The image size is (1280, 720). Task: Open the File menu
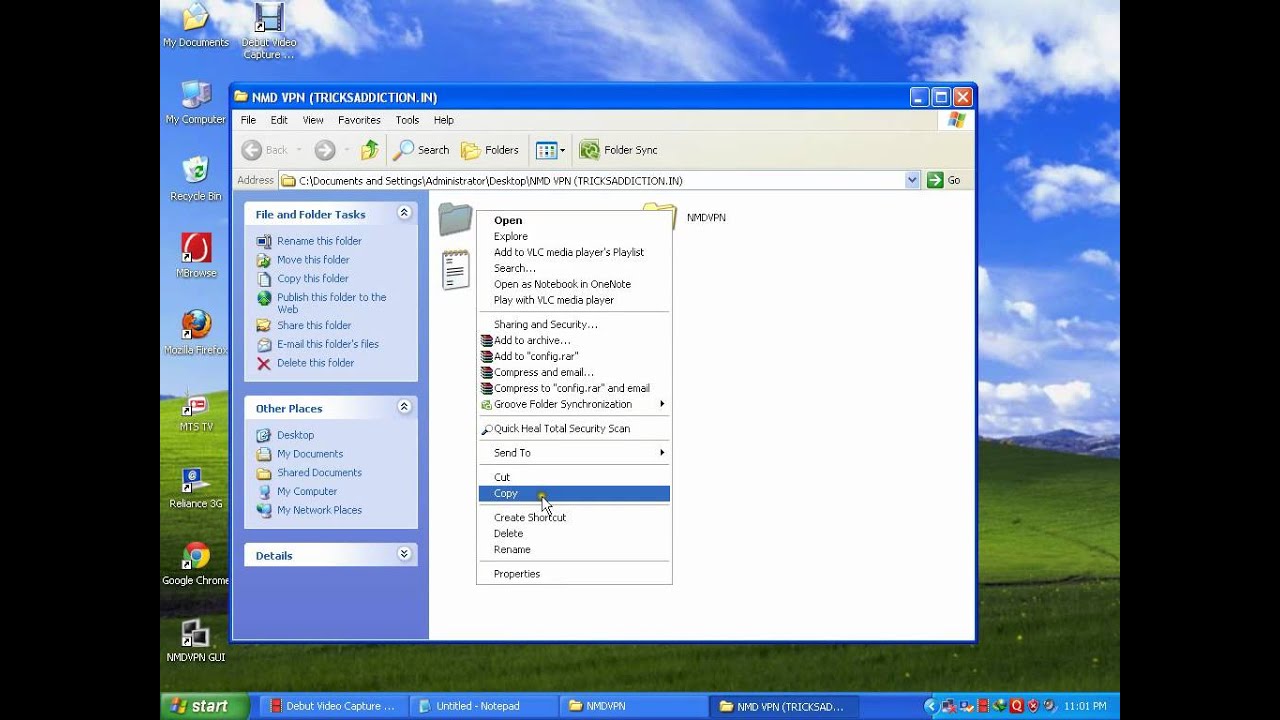[x=248, y=120]
